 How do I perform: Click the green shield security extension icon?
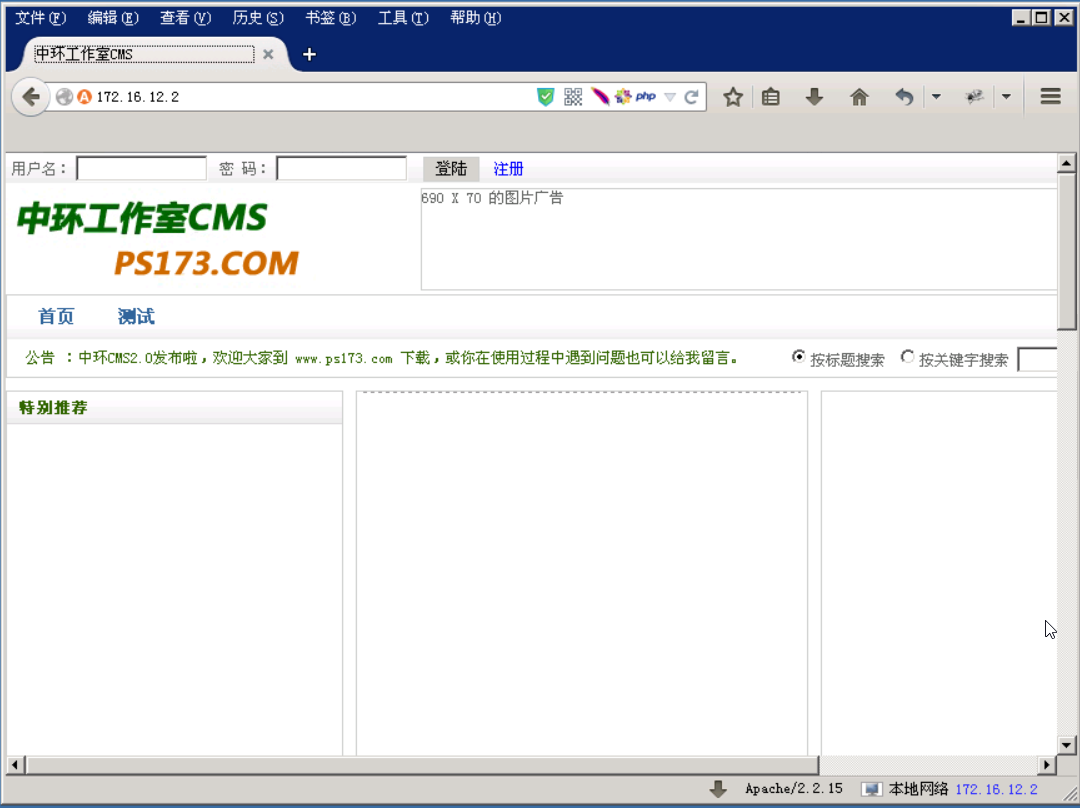[x=546, y=96]
